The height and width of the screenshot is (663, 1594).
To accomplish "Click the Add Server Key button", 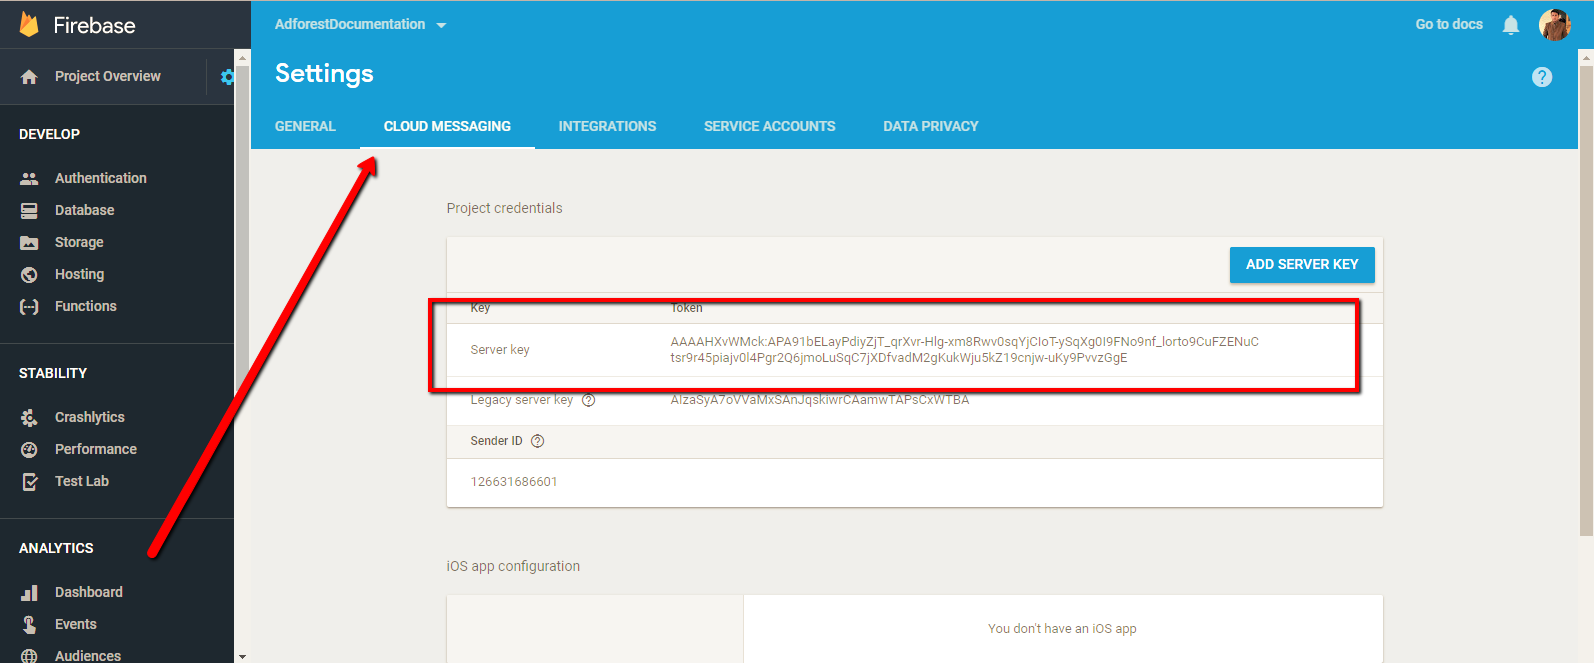I will click(1302, 265).
